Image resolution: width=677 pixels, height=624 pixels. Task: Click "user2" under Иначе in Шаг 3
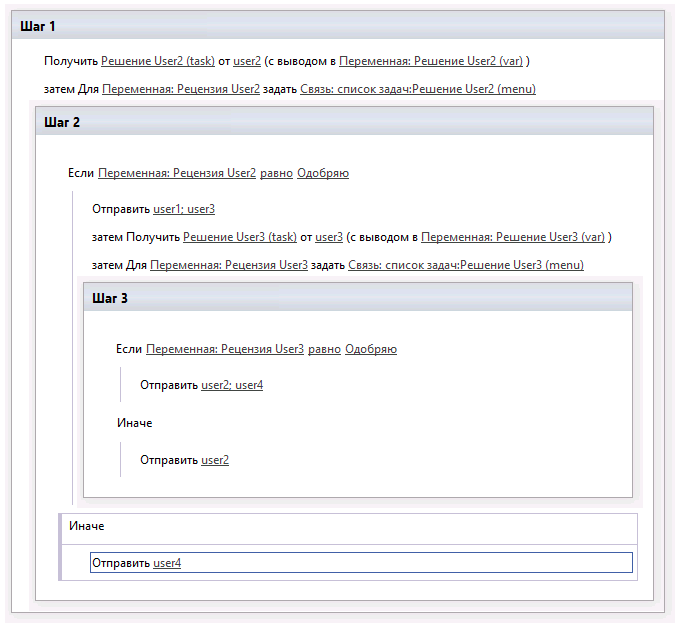(215, 460)
